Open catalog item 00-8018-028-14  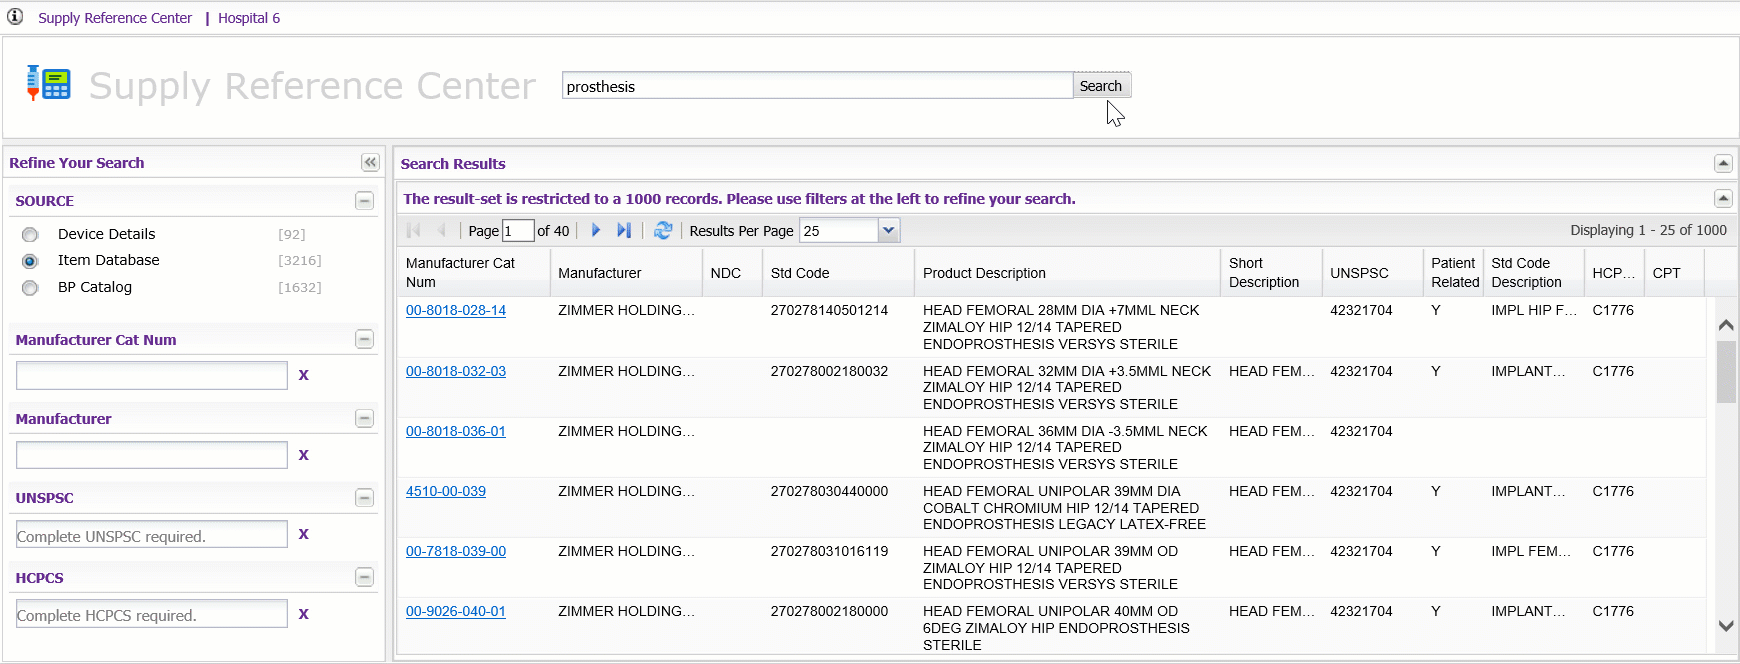point(456,310)
